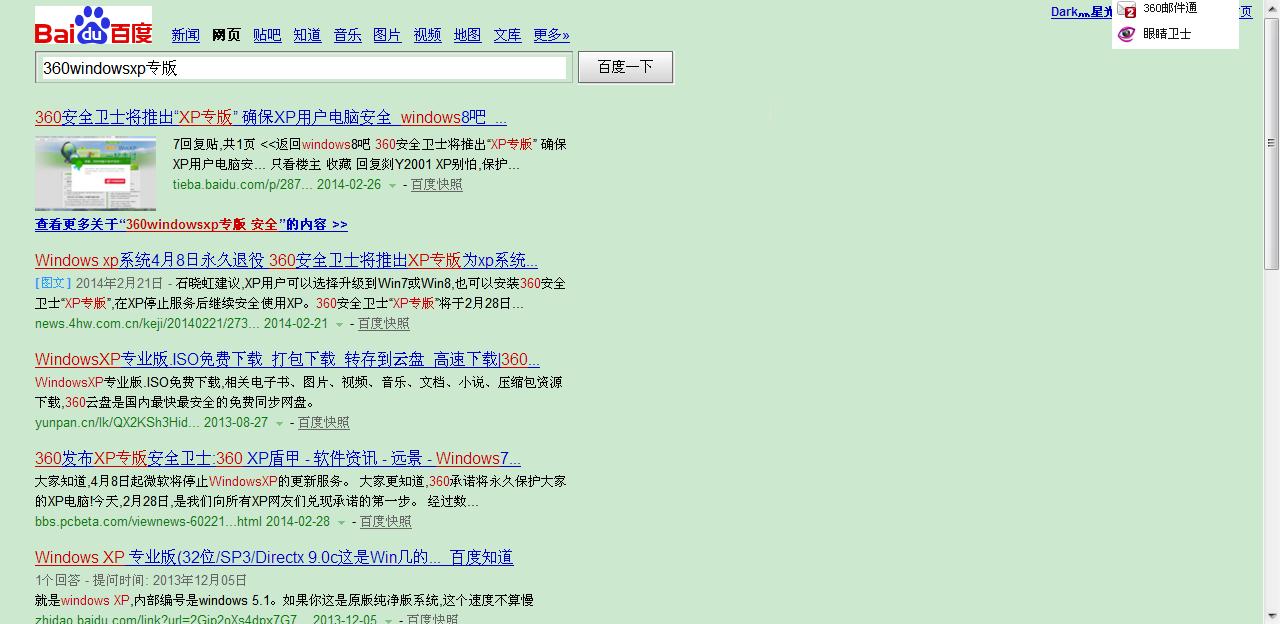Open 百度快照 for the zhidao.baidu.com result
Image resolution: width=1280 pixels, height=624 pixels.
click(432, 620)
